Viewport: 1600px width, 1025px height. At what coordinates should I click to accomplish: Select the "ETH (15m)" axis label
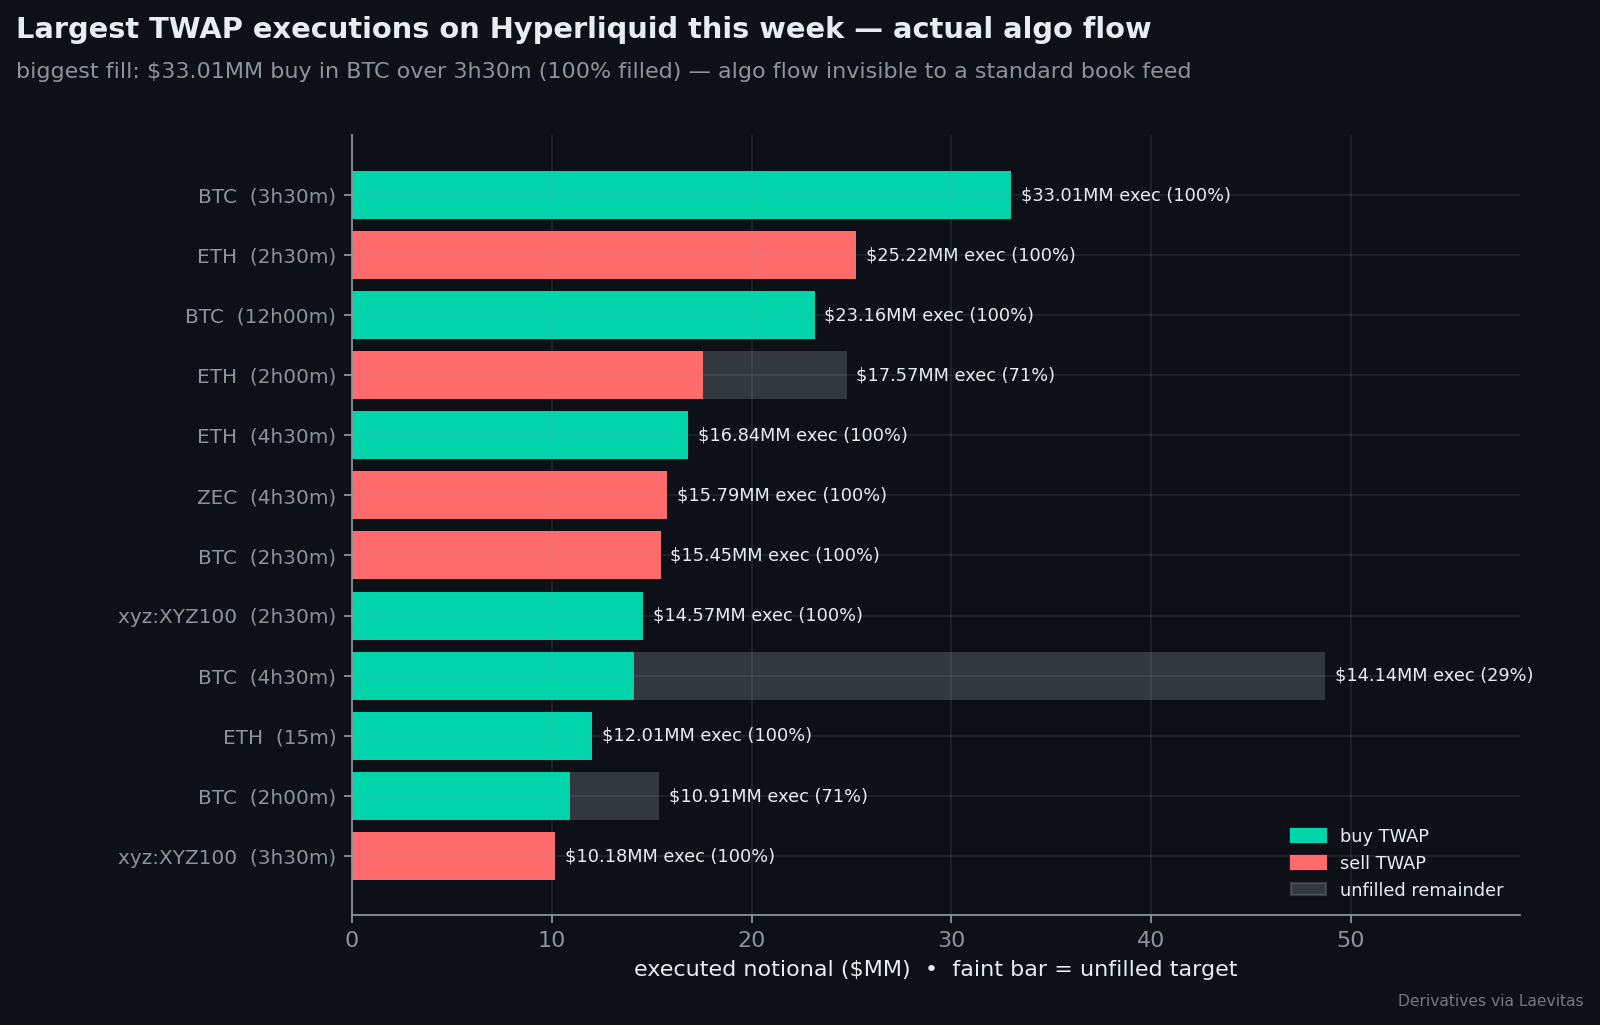(280, 737)
